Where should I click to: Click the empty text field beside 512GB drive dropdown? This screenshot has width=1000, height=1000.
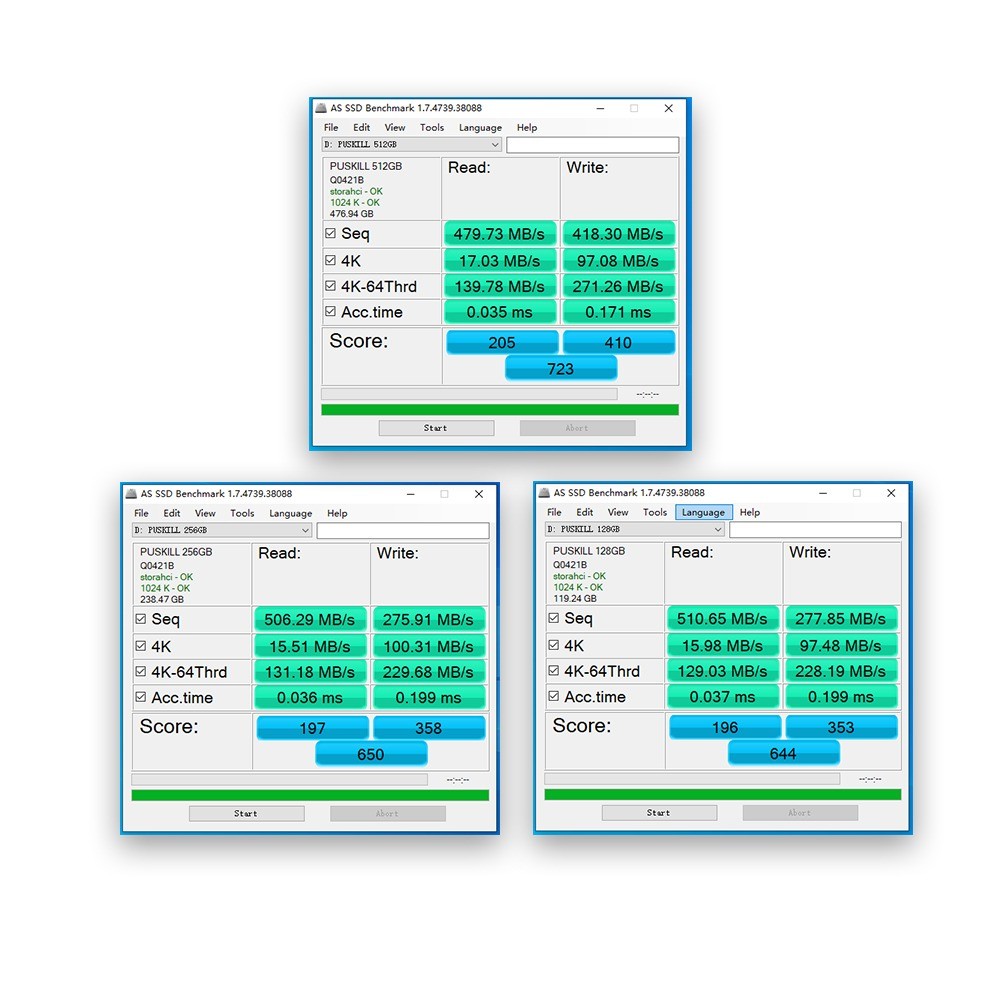tap(592, 145)
